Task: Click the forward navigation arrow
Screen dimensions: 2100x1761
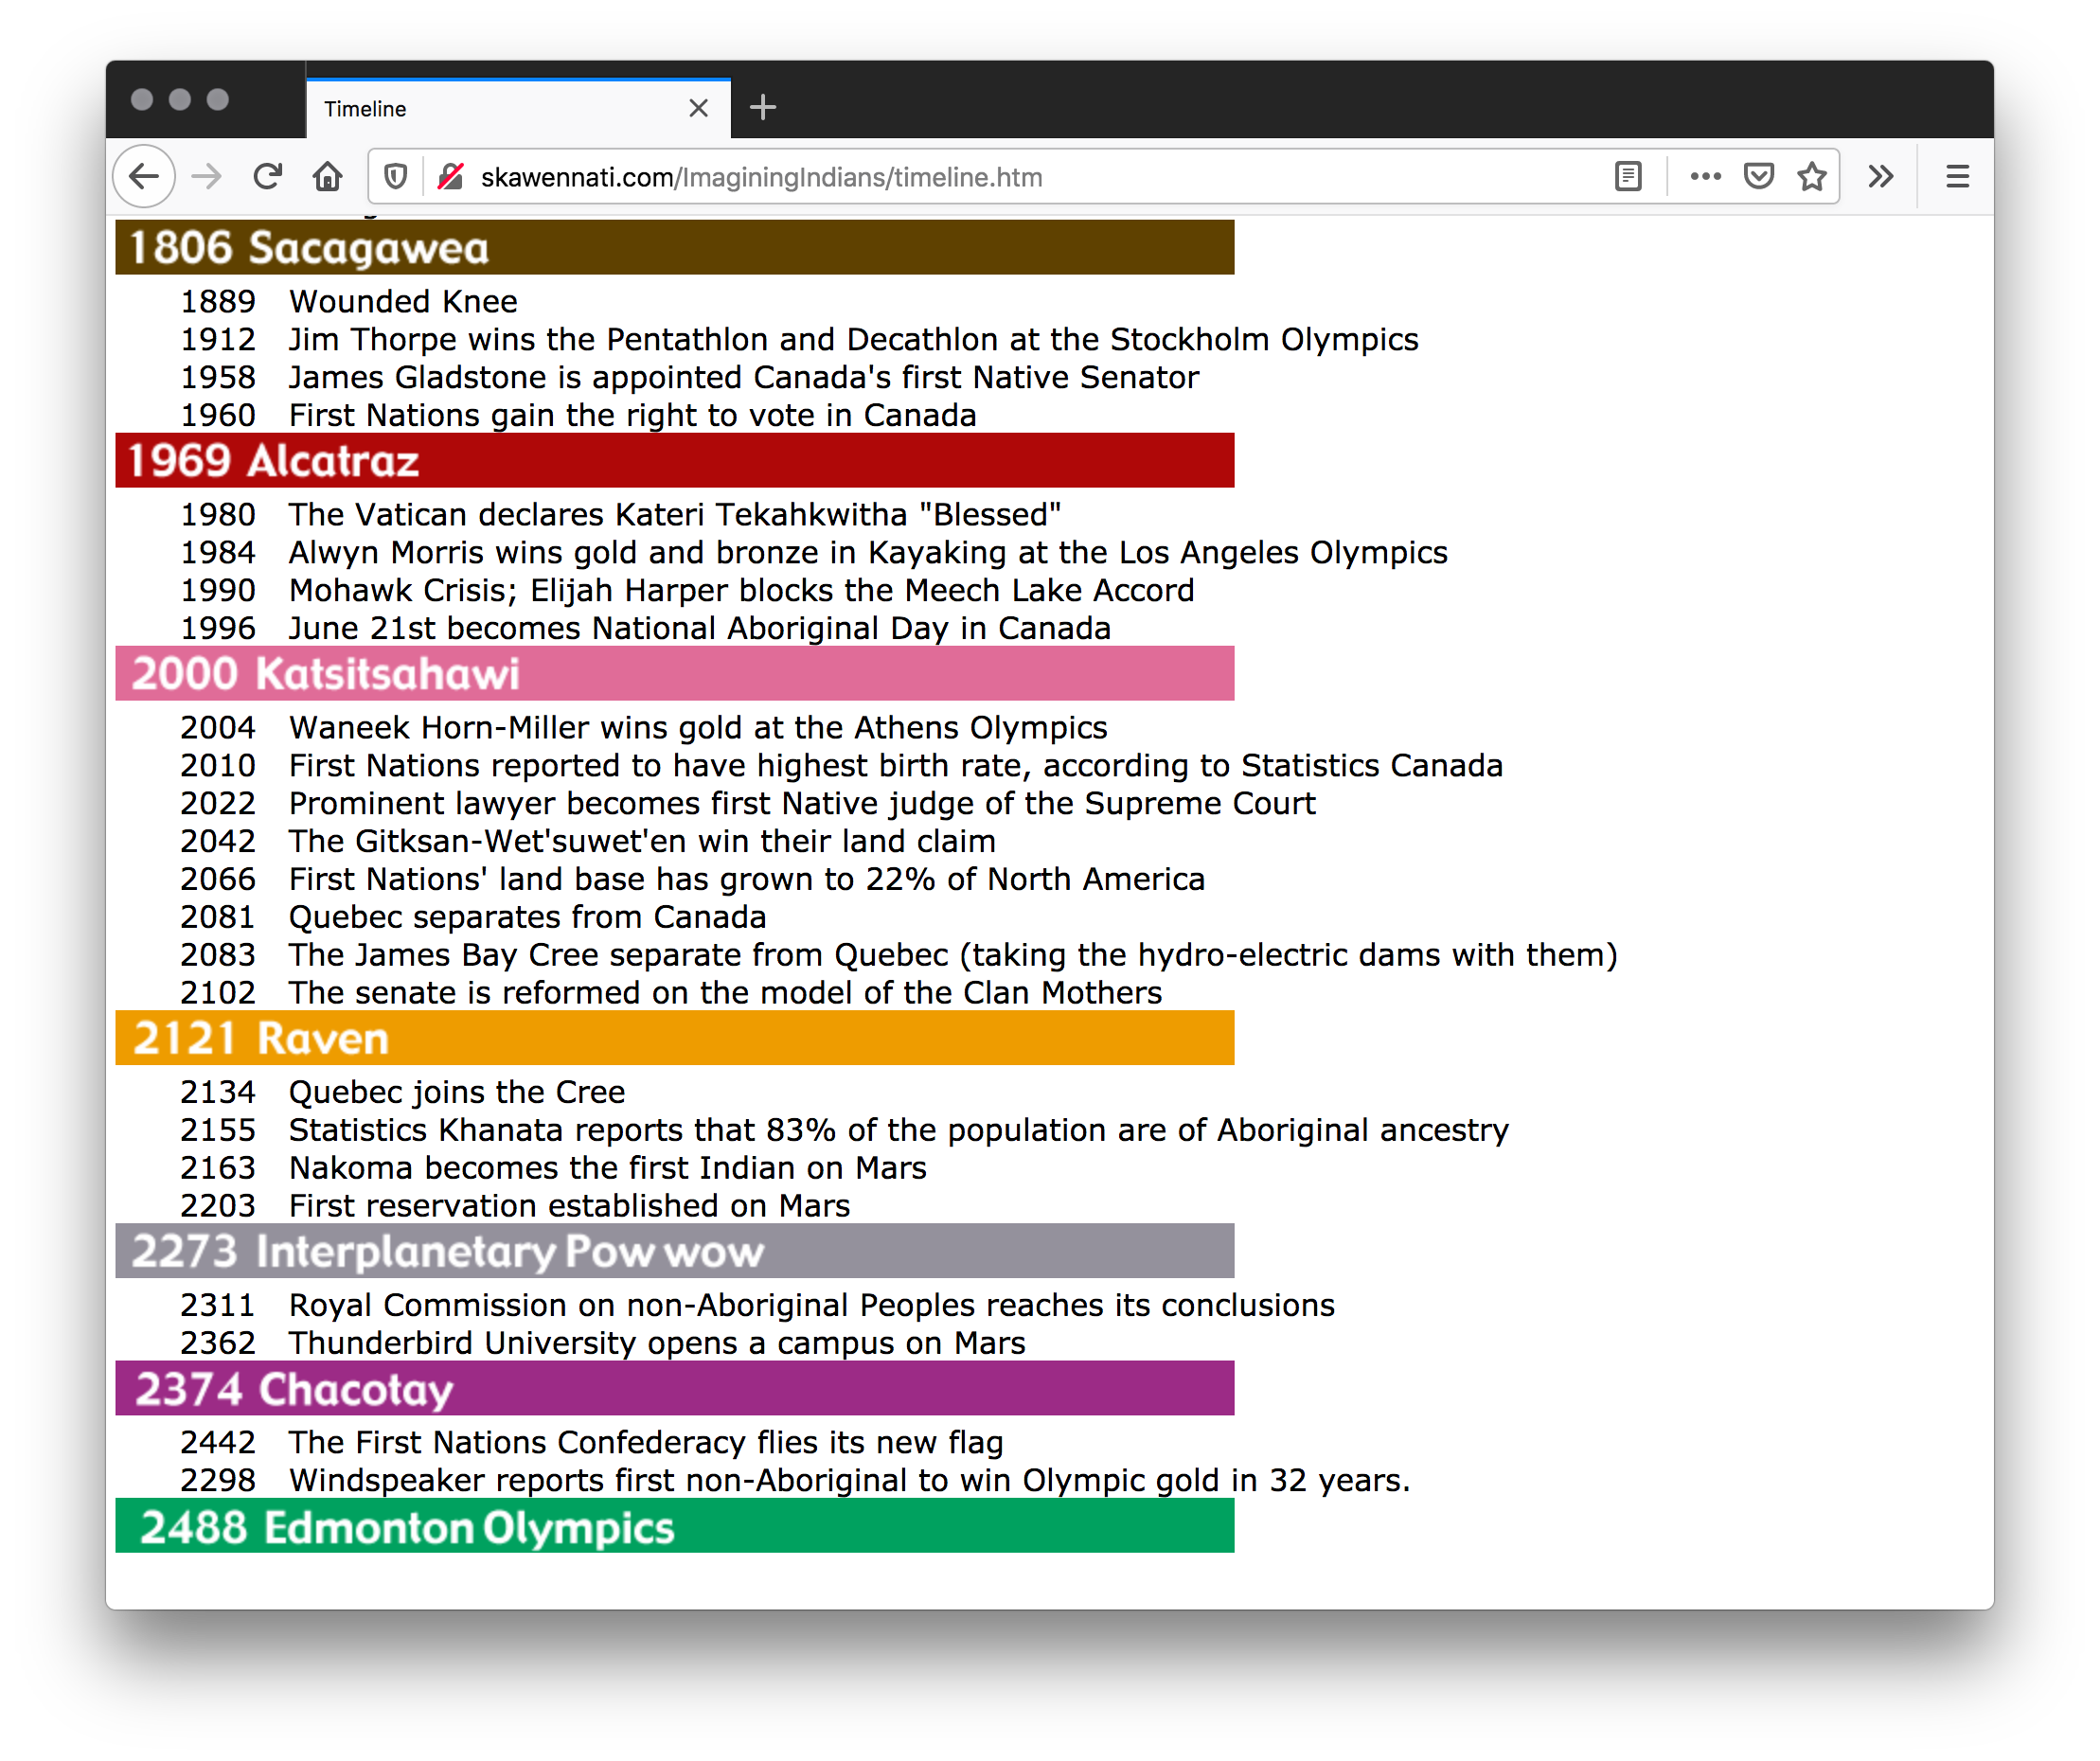Action: coord(207,177)
